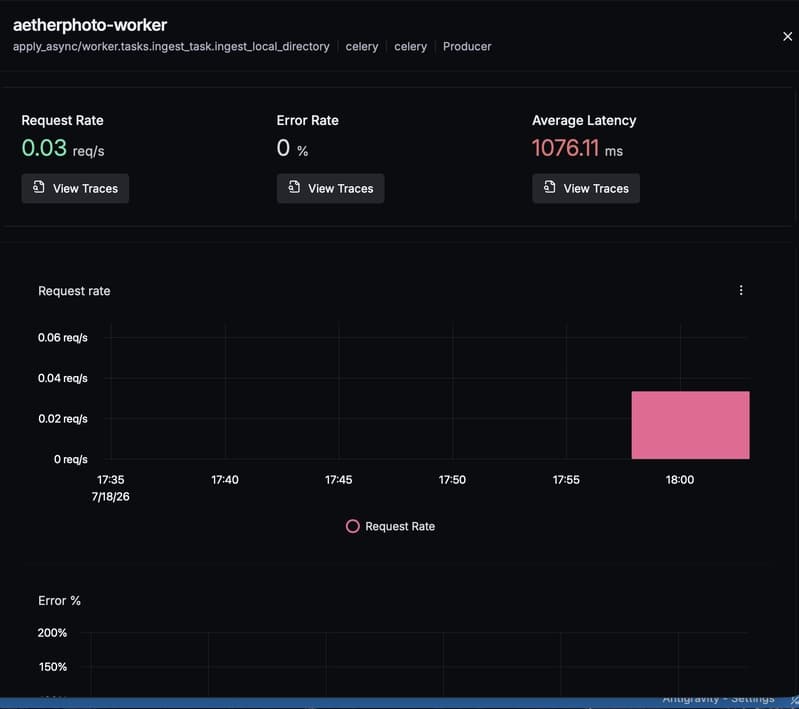Toggle the Request Rate legend series
Screen dimensions: 799x709
[x=390, y=526]
